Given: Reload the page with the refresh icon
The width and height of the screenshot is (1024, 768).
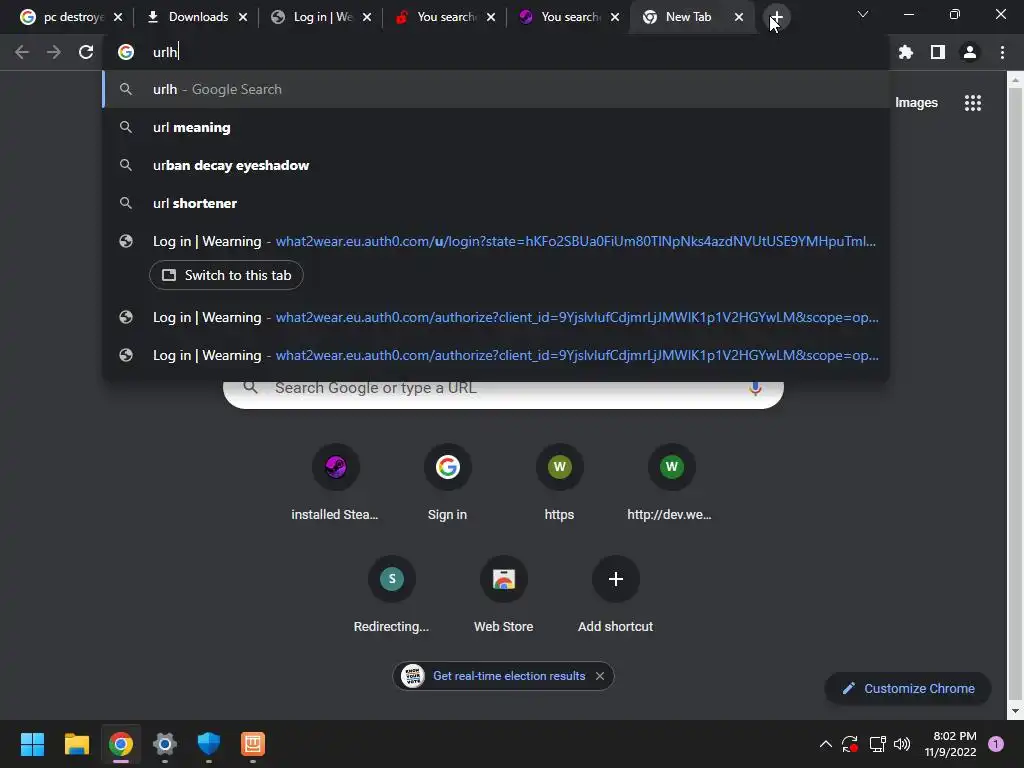Looking at the screenshot, I should pos(86,52).
